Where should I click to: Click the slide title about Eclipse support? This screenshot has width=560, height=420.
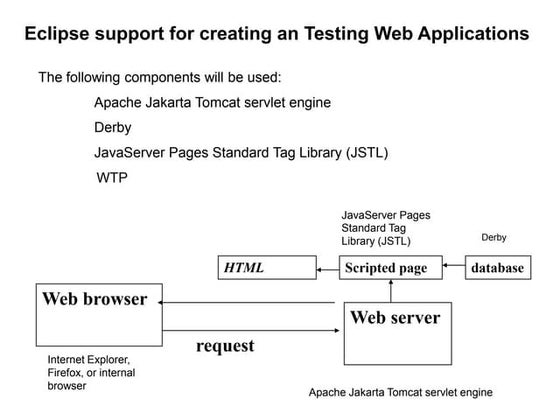coord(277,34)
